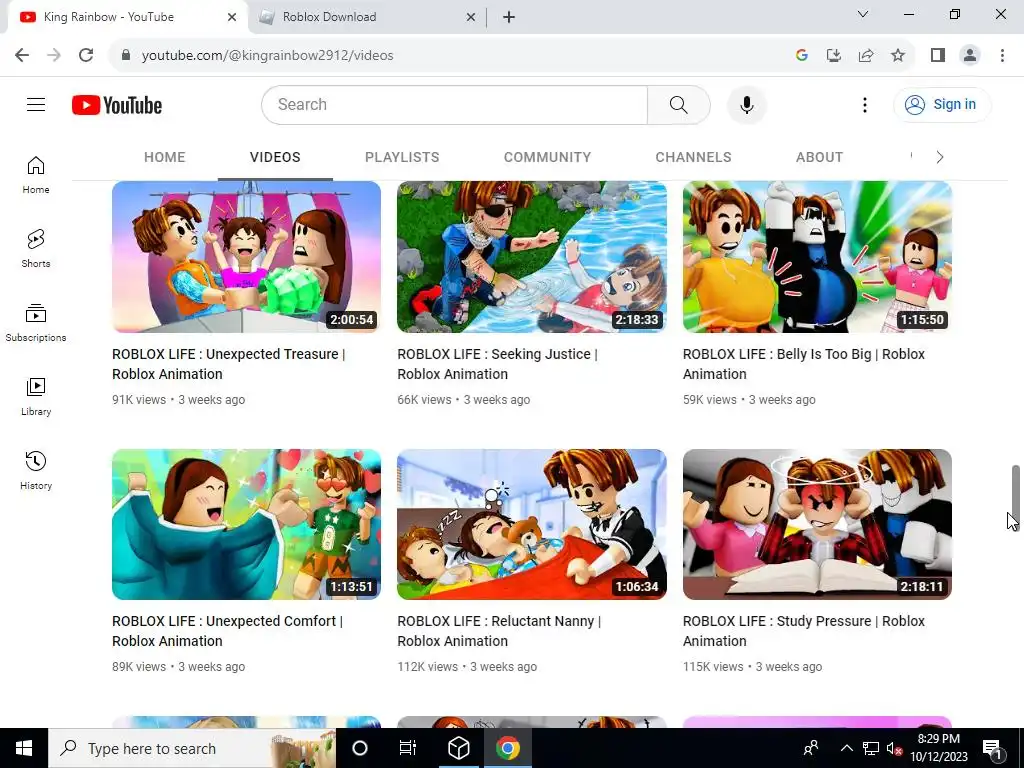Click the YouTube search input field
The width and height of the screenshot is (1024, 768).
455,104
